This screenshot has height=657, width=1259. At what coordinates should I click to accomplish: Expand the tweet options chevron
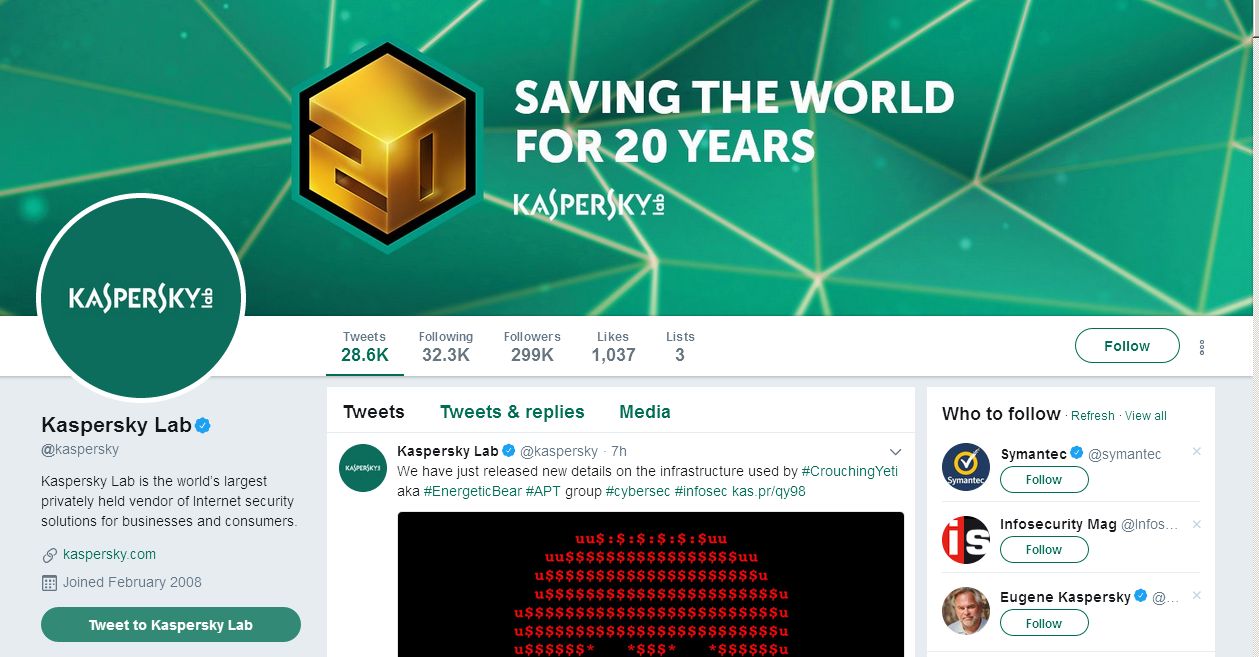click(895, 452)
